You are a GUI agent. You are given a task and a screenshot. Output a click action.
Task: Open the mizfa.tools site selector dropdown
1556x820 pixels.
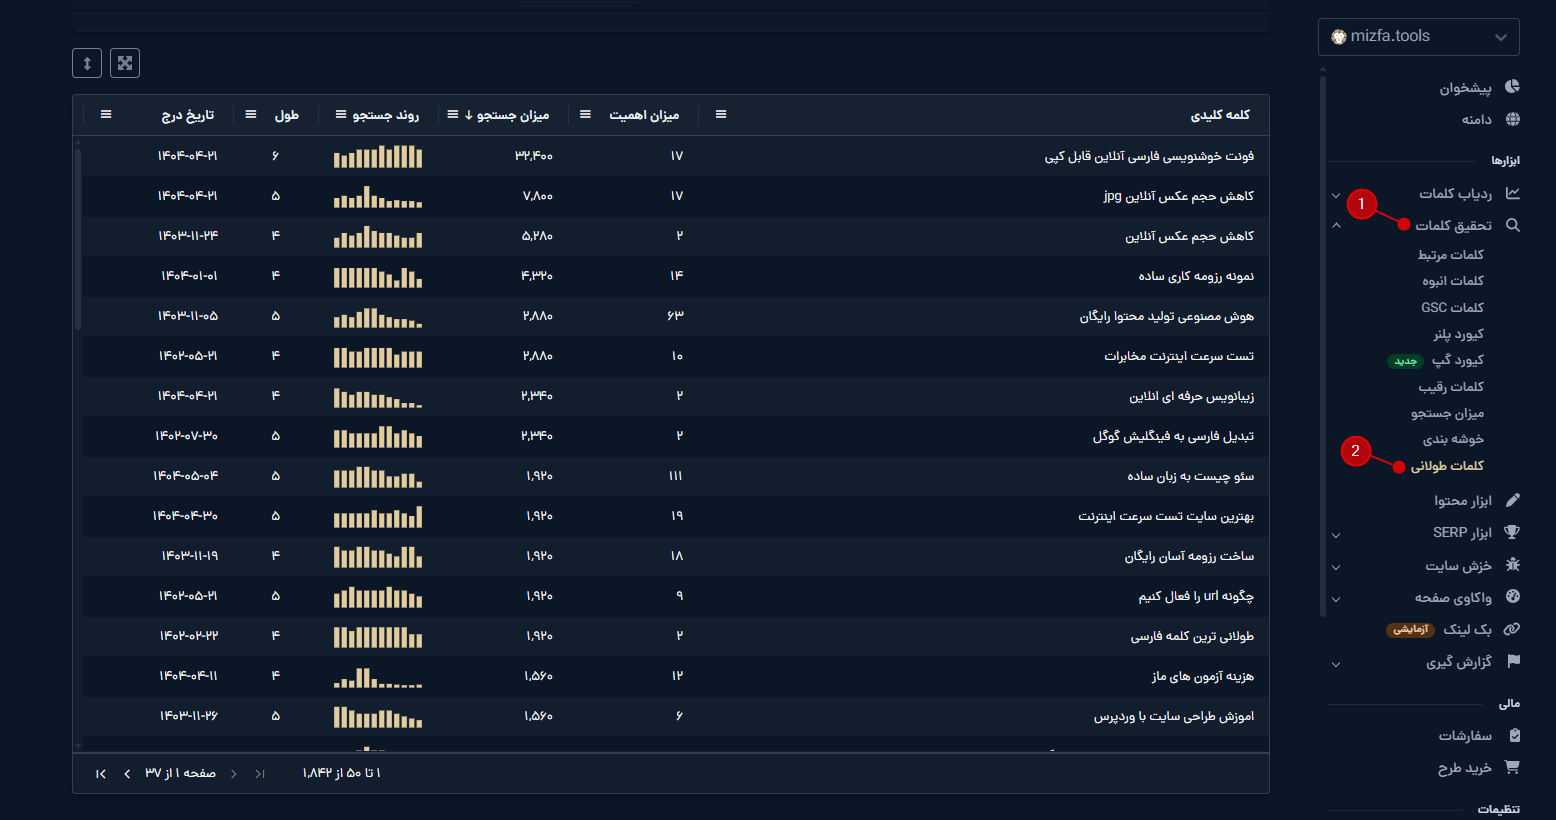tap(1418, 37)
